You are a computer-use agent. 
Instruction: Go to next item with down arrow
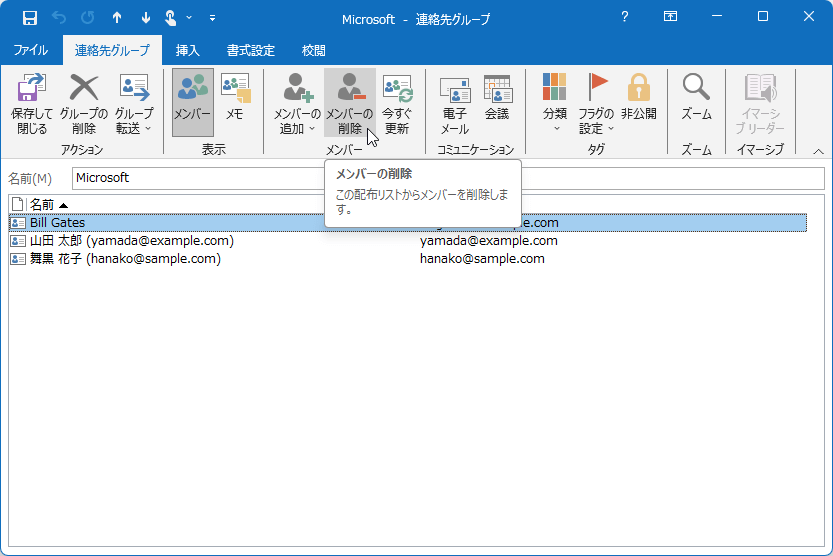click(x=146, y=18)
